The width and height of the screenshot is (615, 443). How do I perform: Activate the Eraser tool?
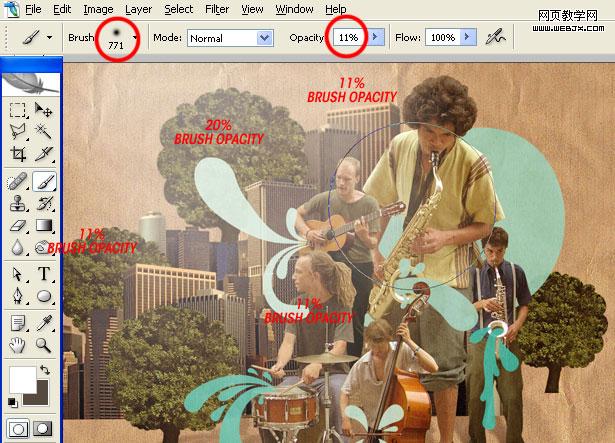point(18,226)
